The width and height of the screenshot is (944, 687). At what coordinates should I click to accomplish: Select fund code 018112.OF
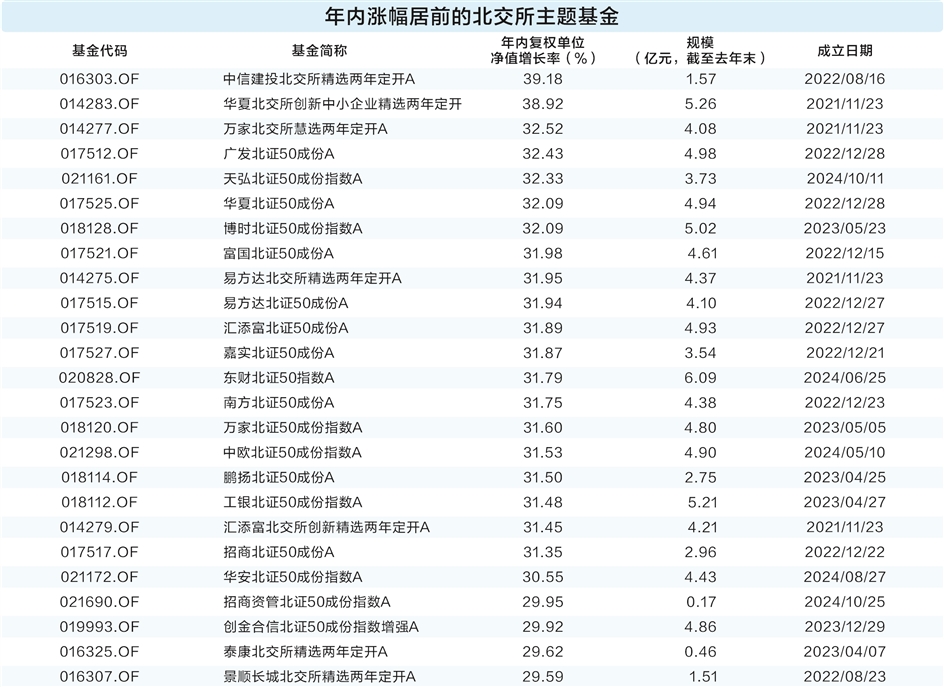(x=99, y=502)
